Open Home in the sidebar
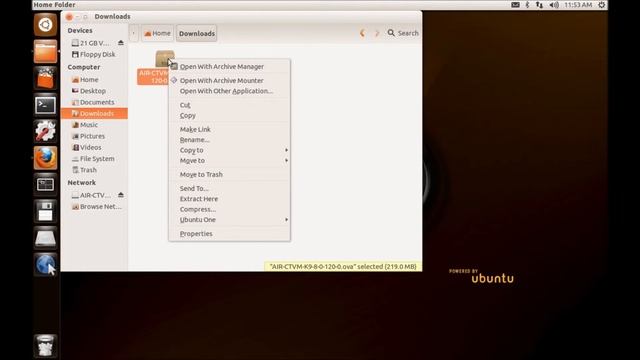Image resolution: width=640 pixels, height=360 pixels. pos(85,80)
